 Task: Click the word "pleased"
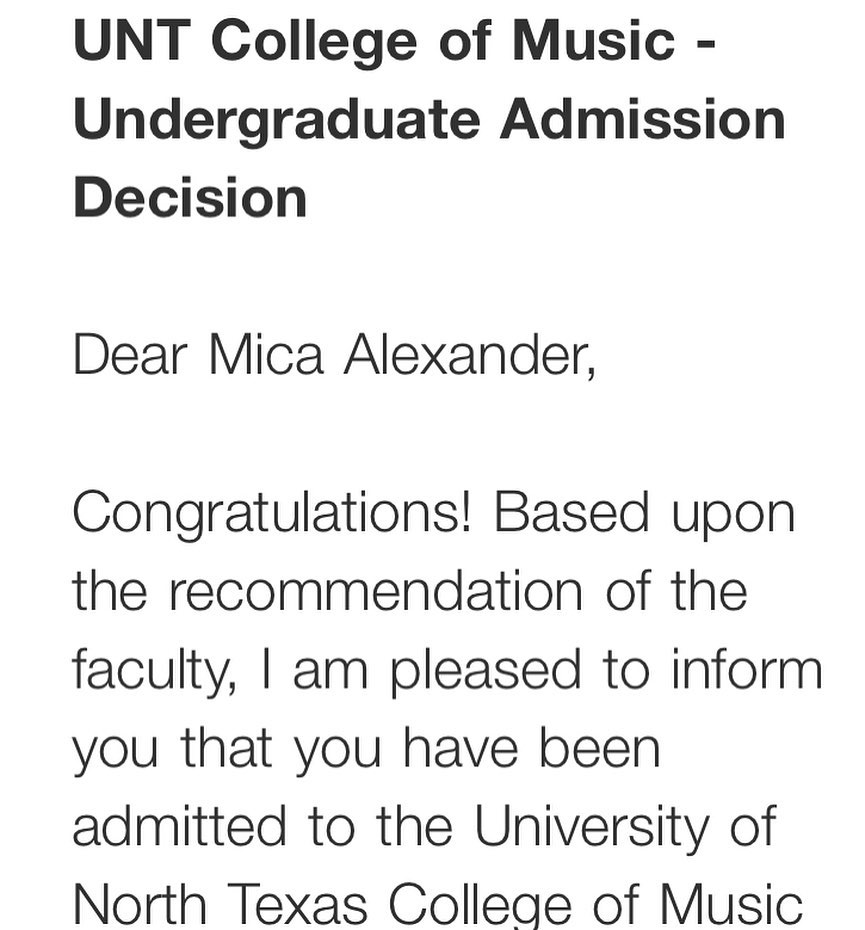pyautogui.click(x=486, y=671)
